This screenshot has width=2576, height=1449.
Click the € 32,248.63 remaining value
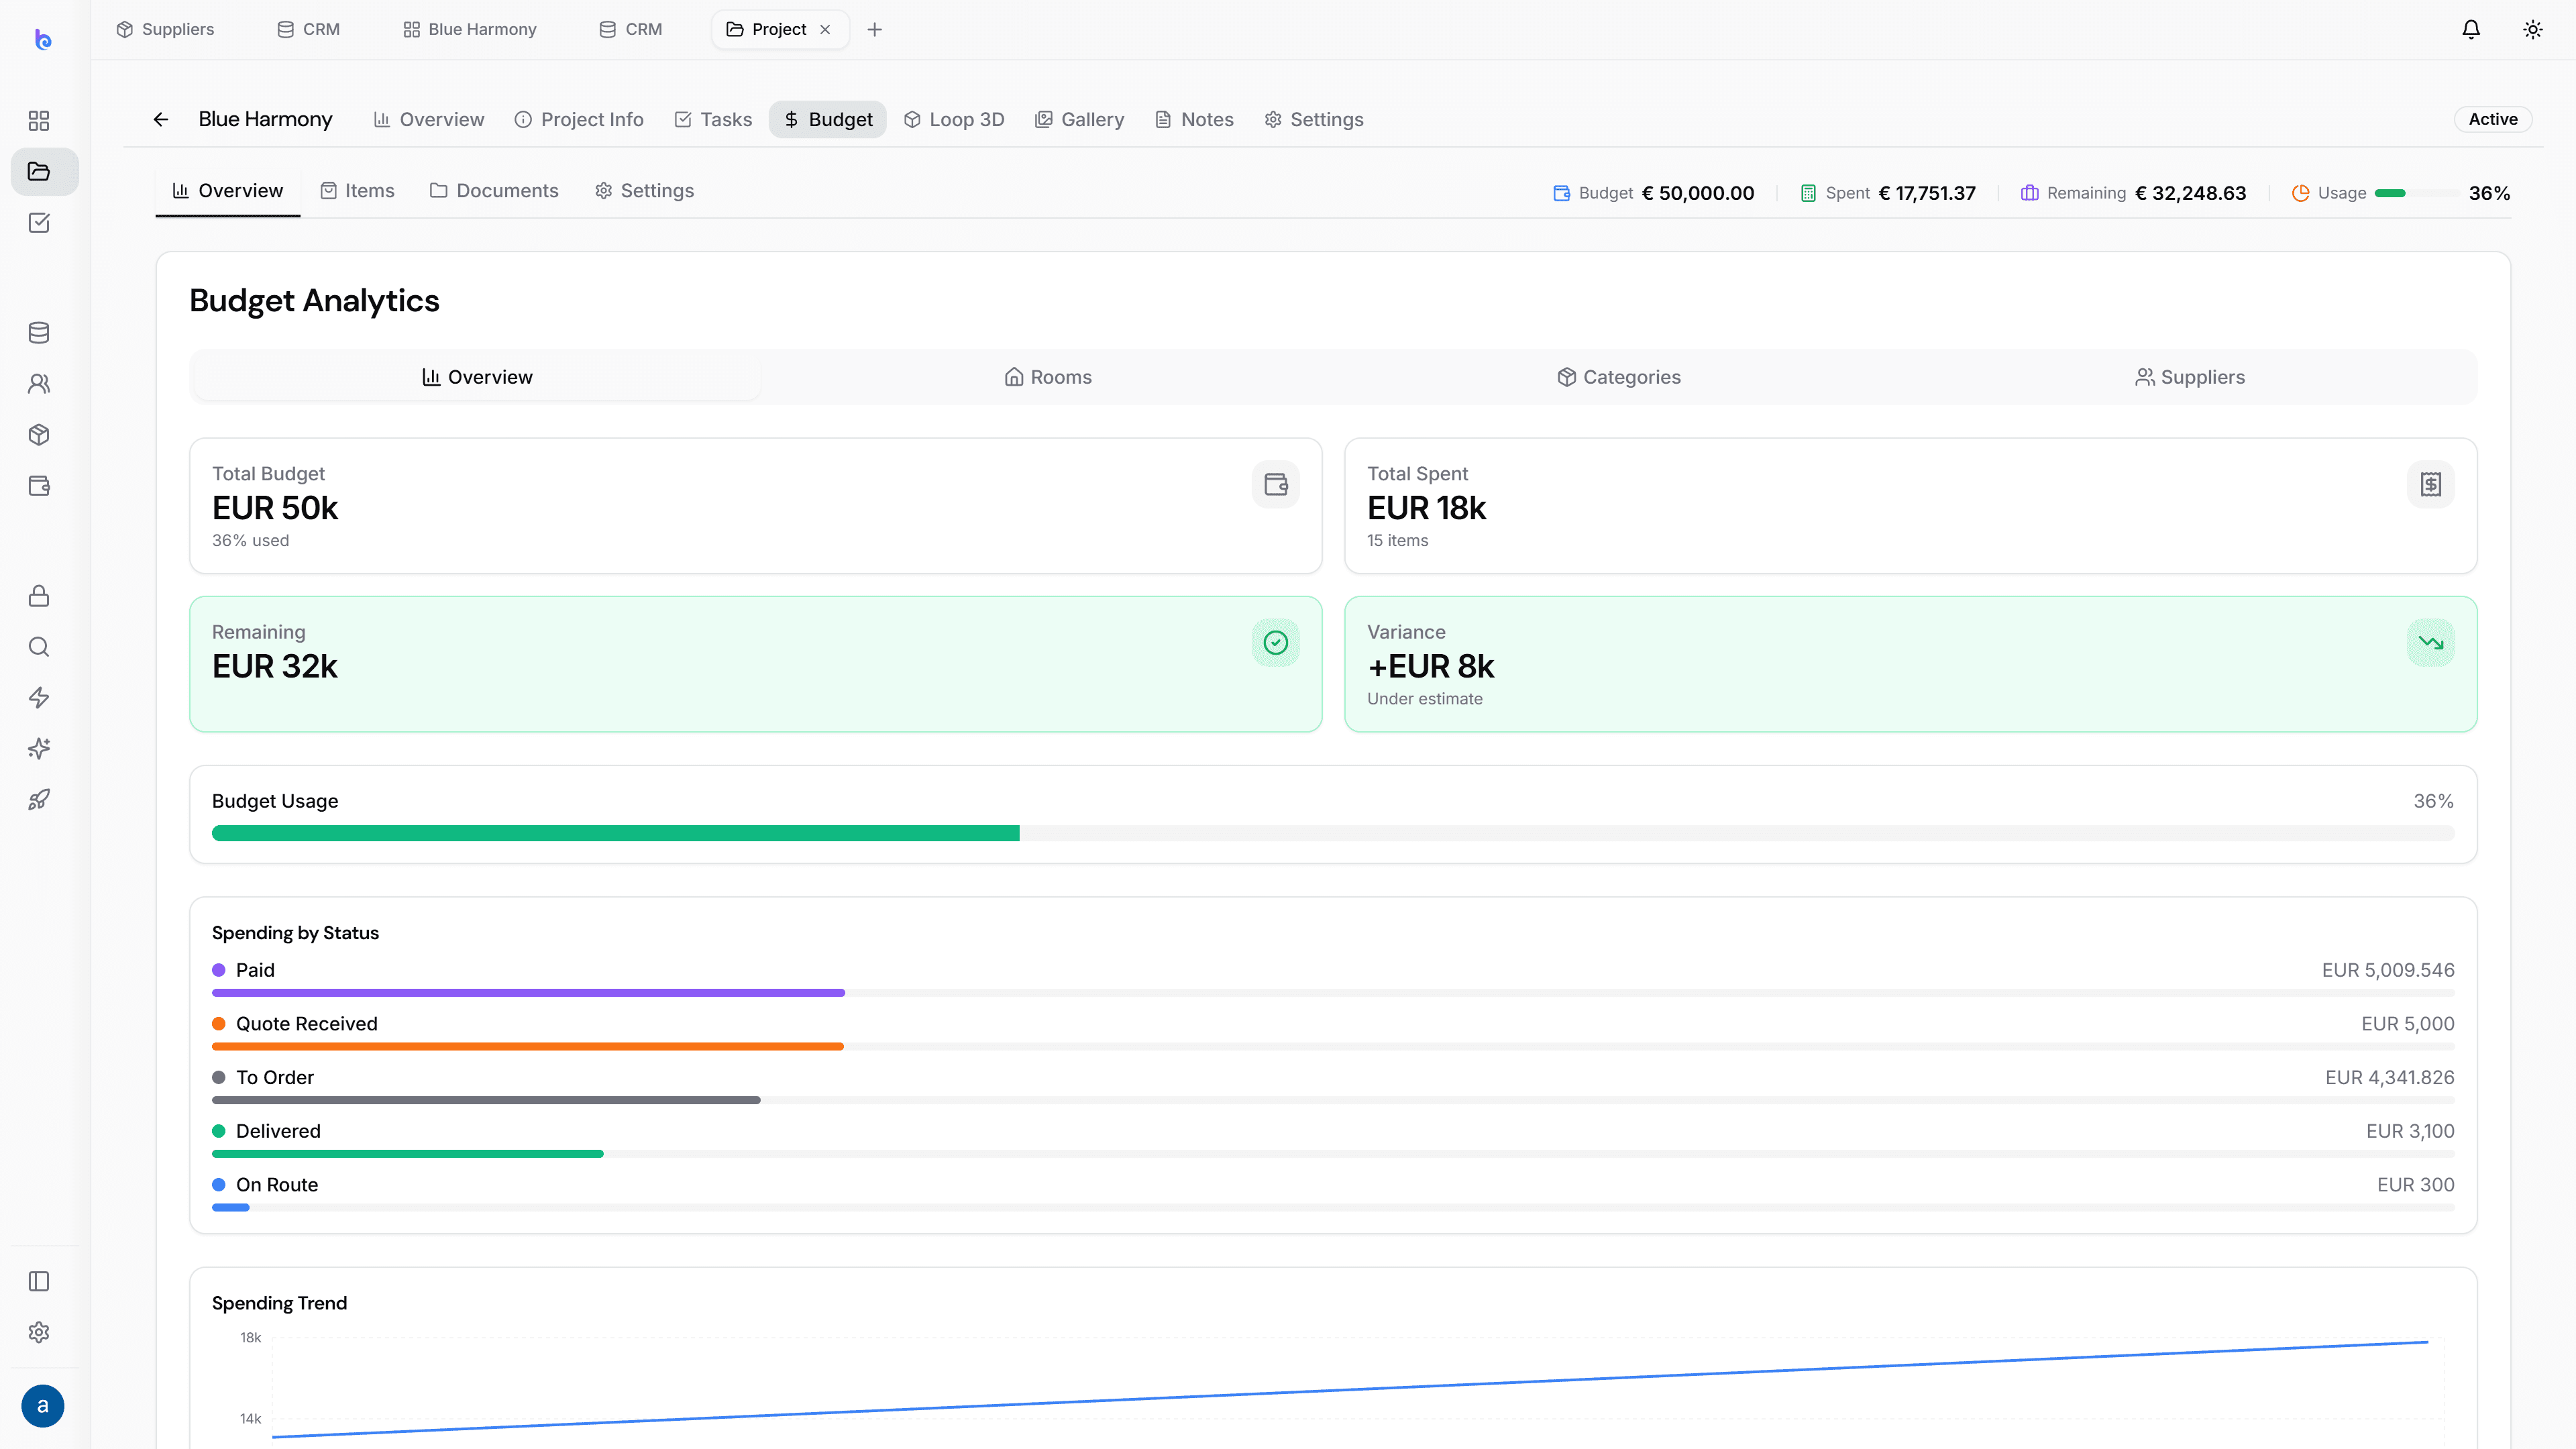point(2191,194)
